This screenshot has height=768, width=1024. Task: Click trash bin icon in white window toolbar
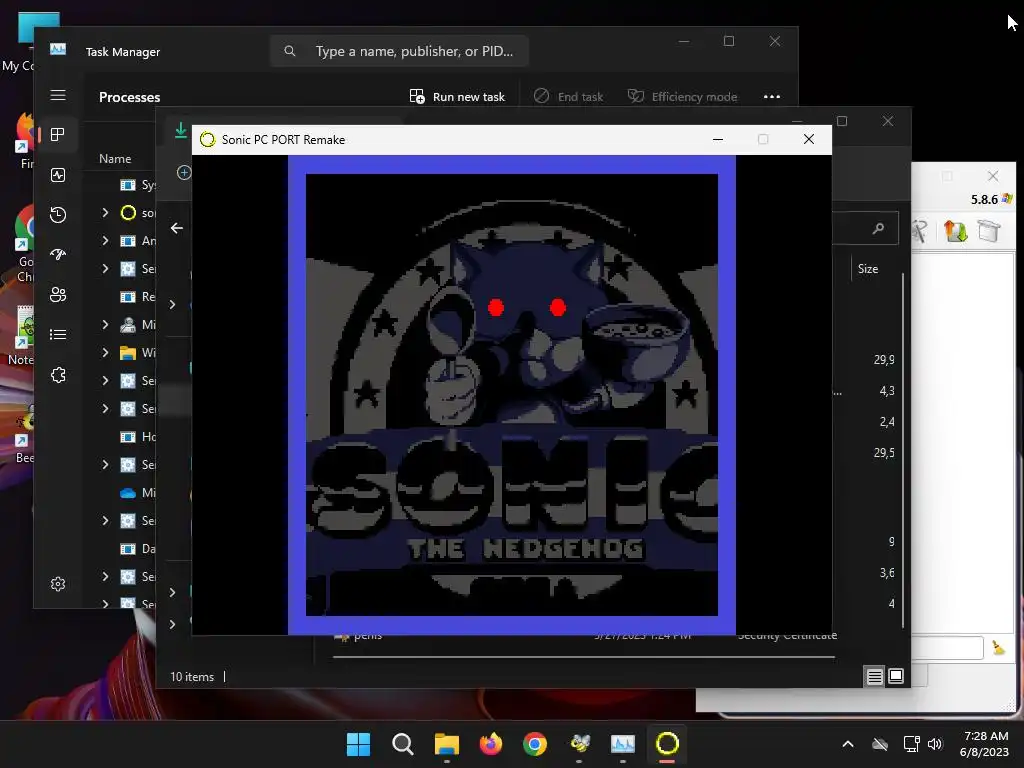pos(989,231)
